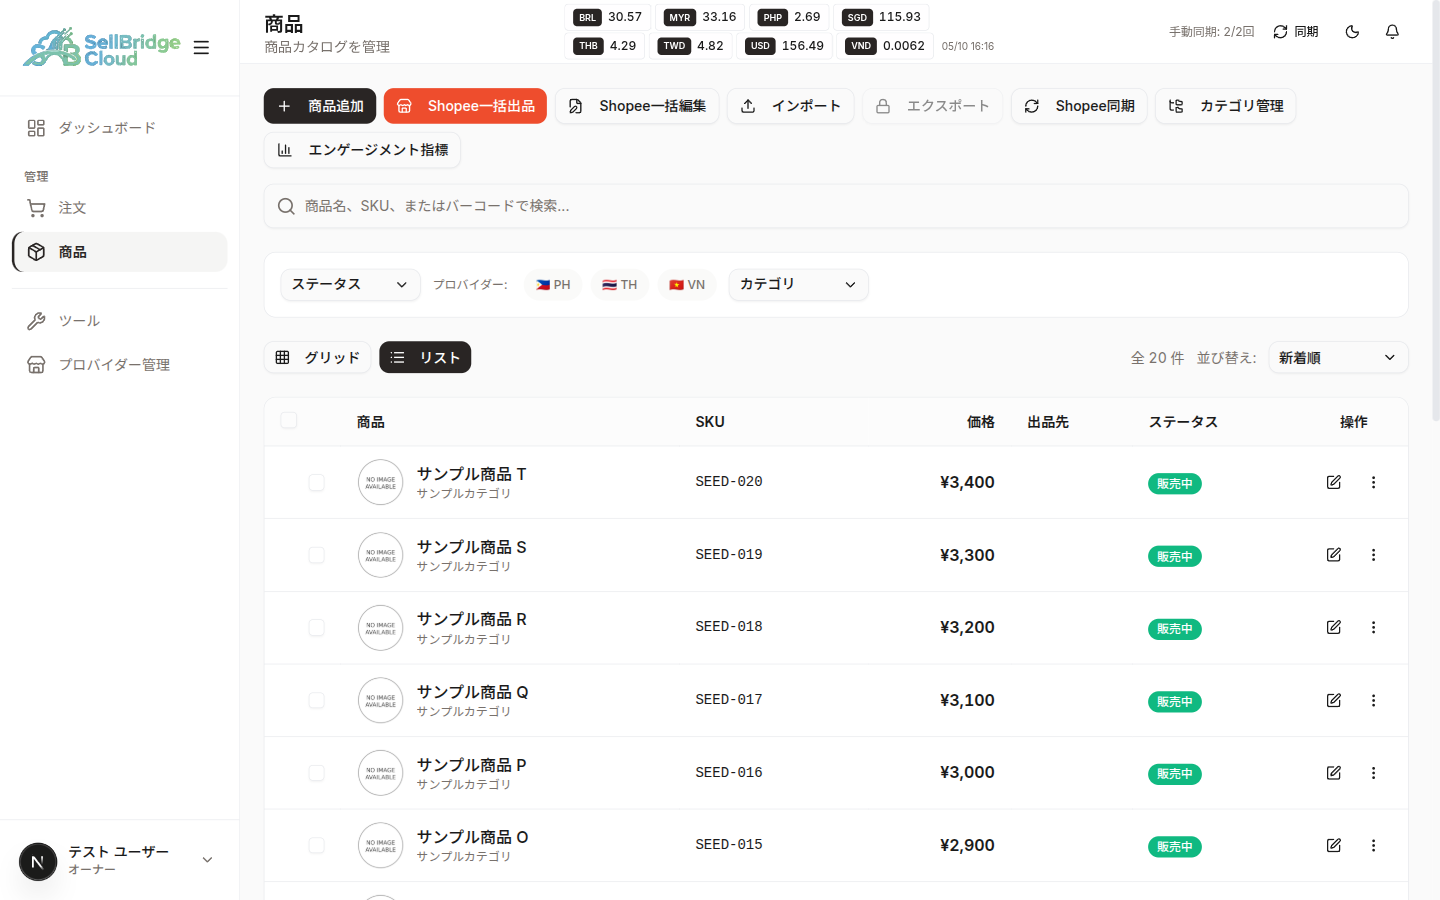Check the box for サンプル商品 O
1440x900 pixels.
click(x=316, y=846)
